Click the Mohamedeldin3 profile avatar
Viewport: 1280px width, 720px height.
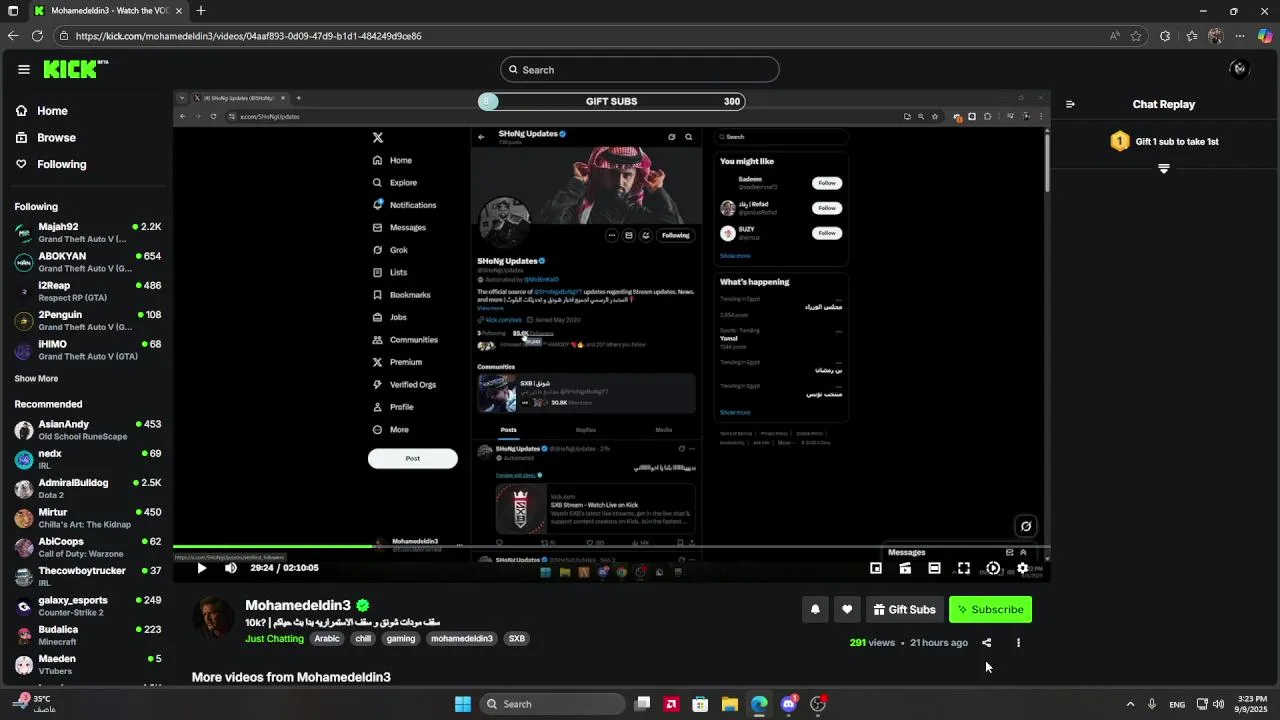214,618
